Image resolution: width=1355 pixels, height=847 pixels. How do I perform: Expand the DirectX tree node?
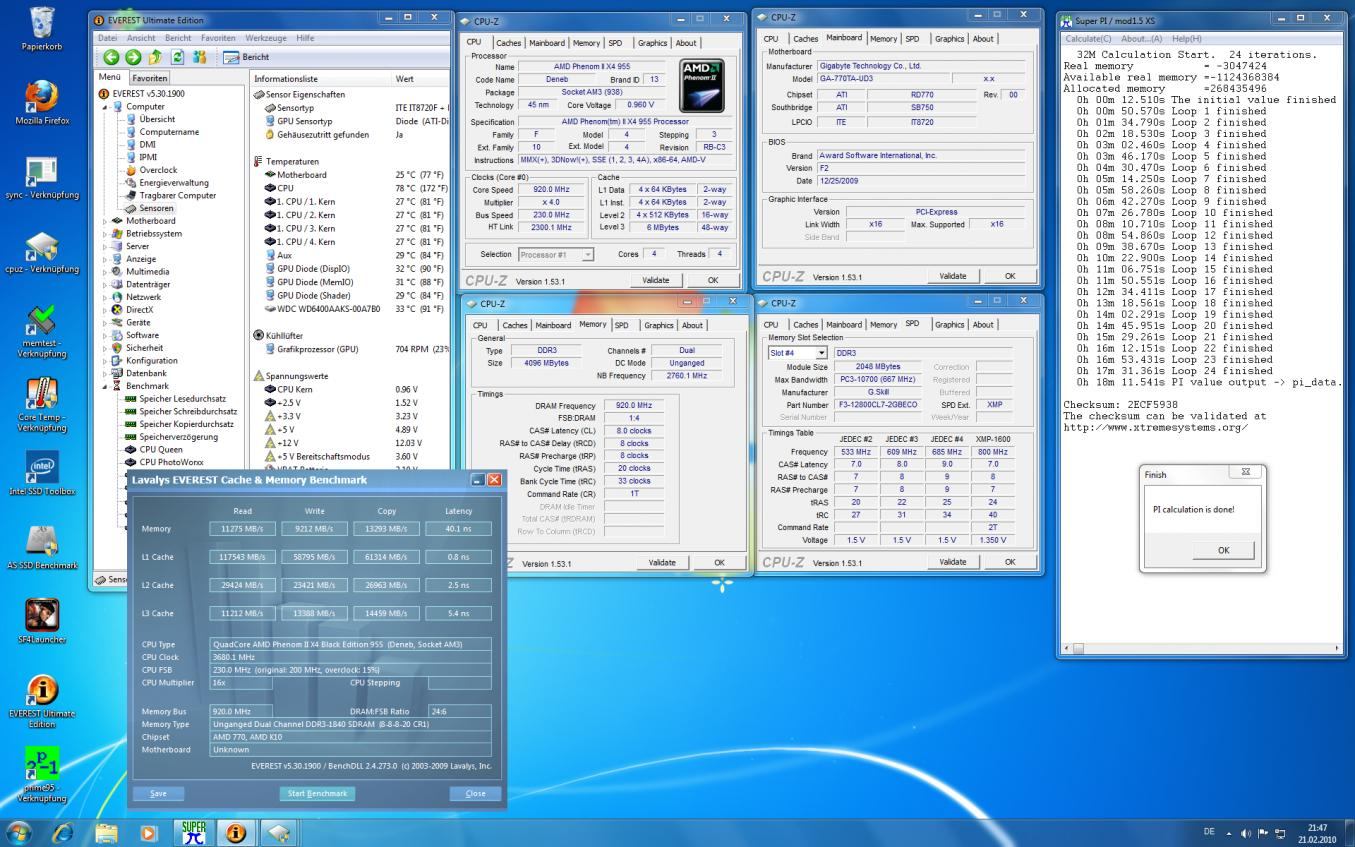(105, 310)
